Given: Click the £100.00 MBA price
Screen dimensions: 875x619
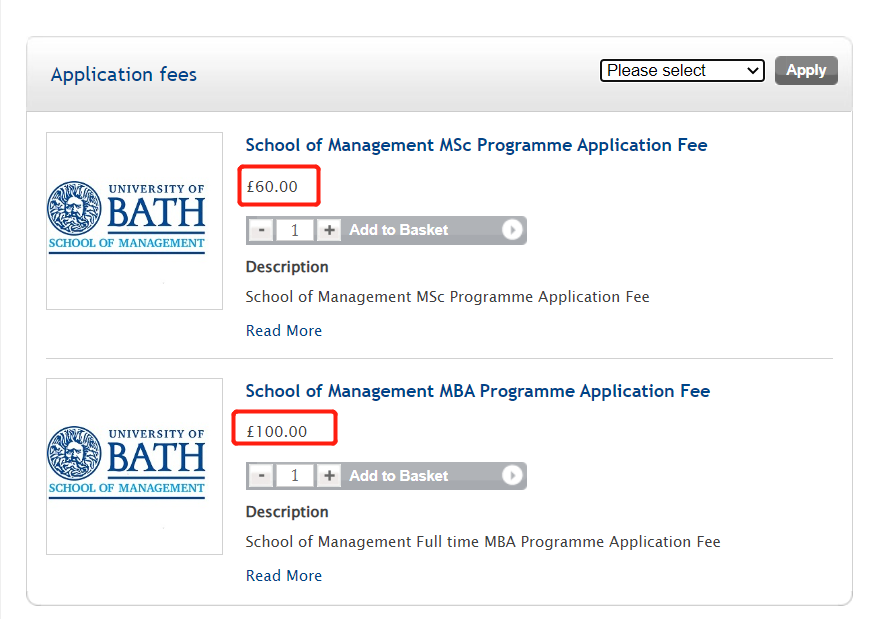Looking at the screenshot, I should pyautogui.click(x=277, y=432).
